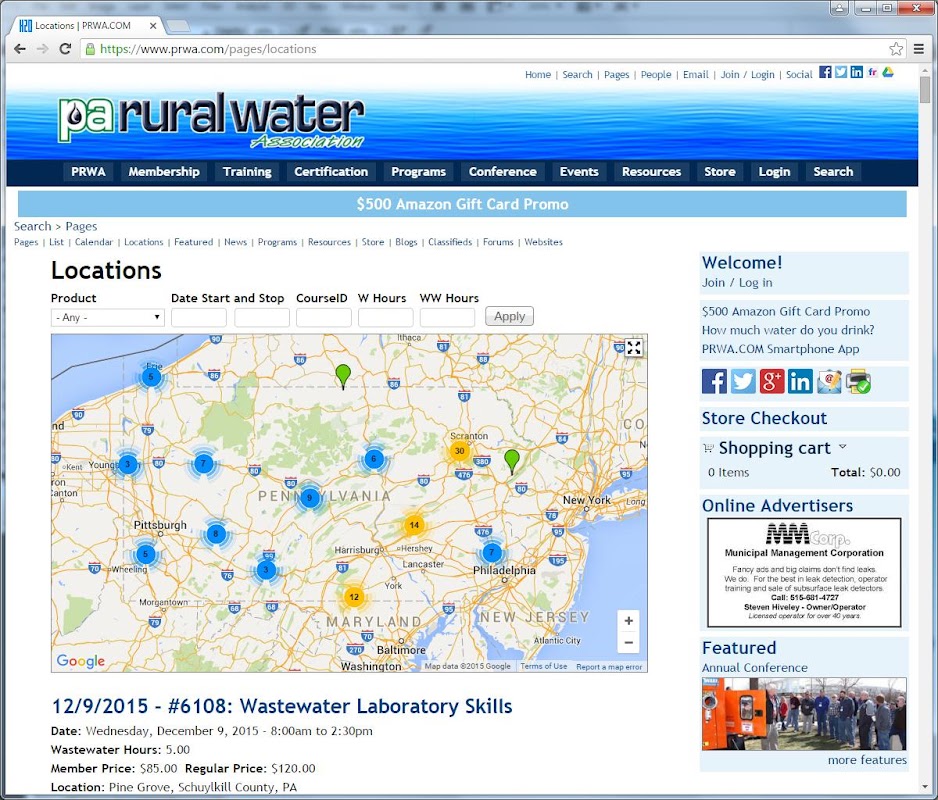The height and width of the screenshot is (800, 938).
Task: Open the Resources nav menu item
Action: coord(651,172)
